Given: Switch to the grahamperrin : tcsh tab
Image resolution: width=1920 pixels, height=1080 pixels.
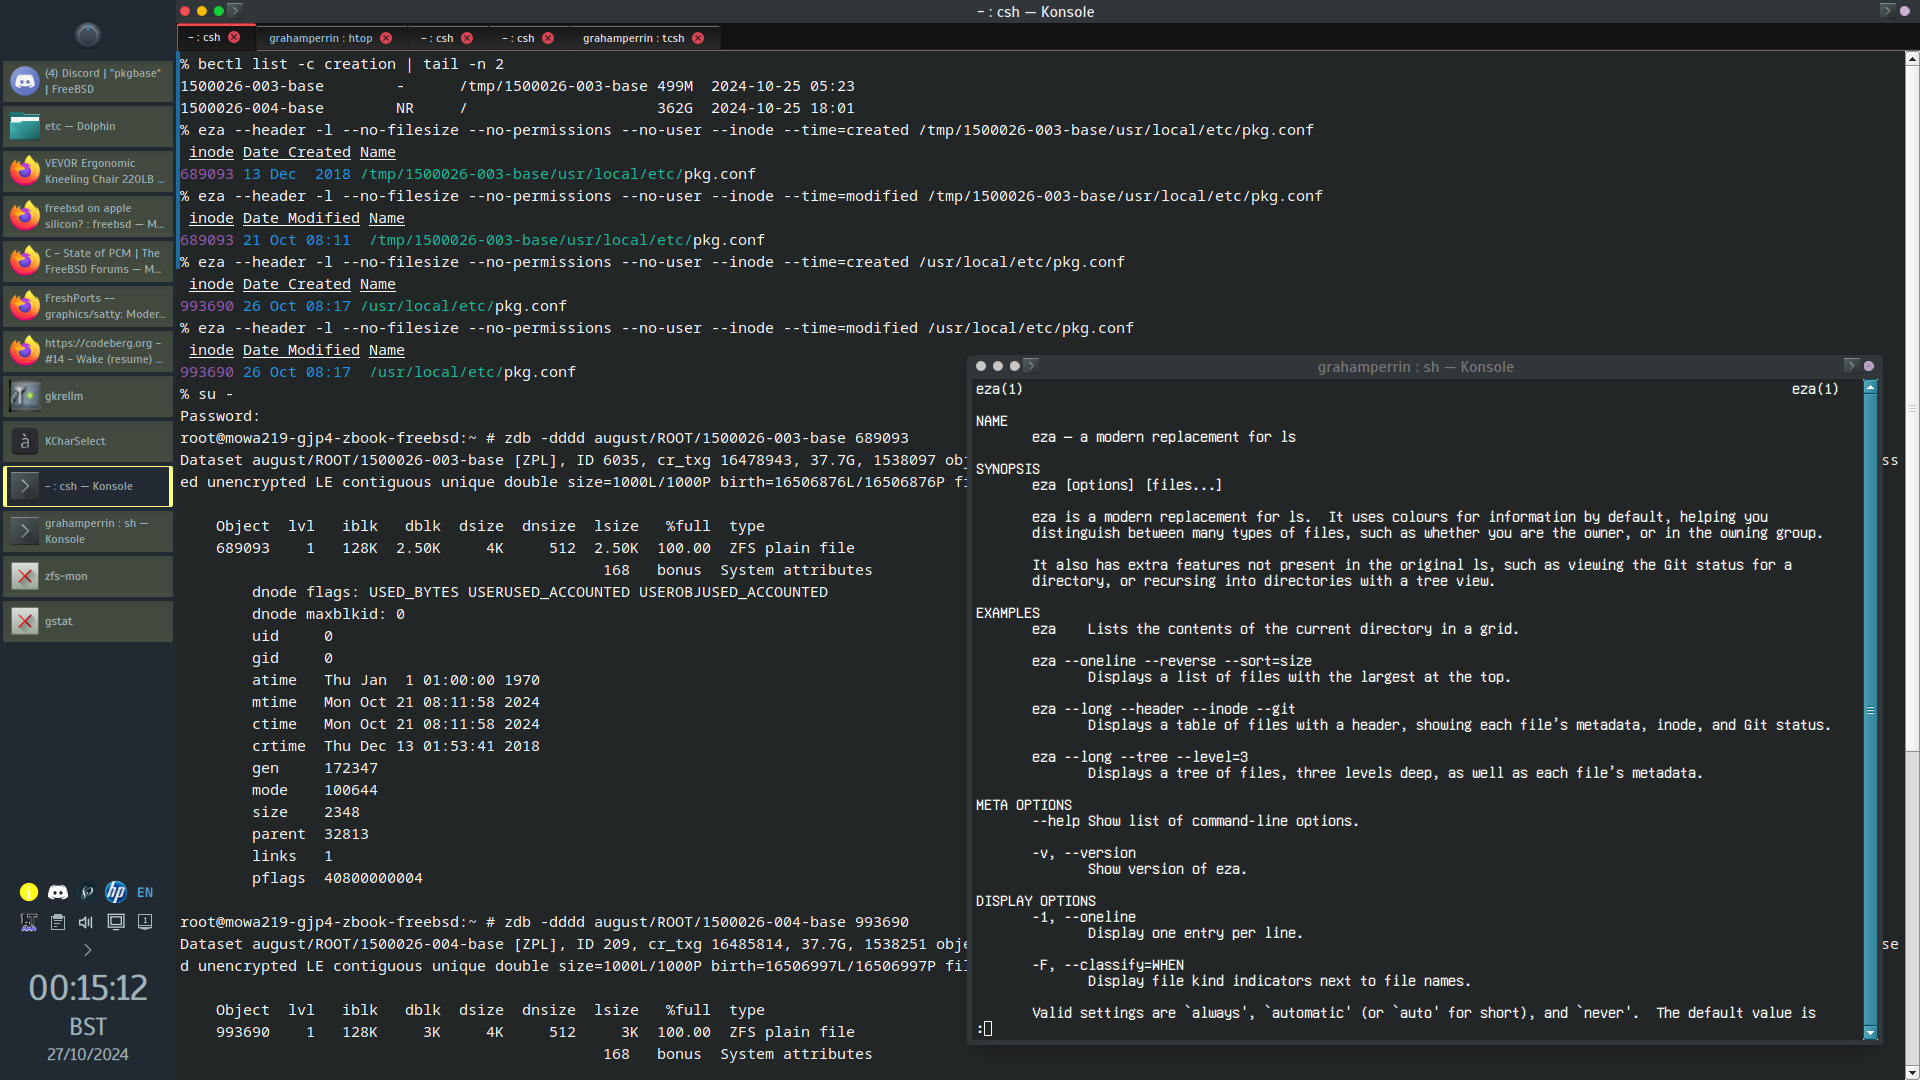Looking at the screenshot, I should [633, 38].
